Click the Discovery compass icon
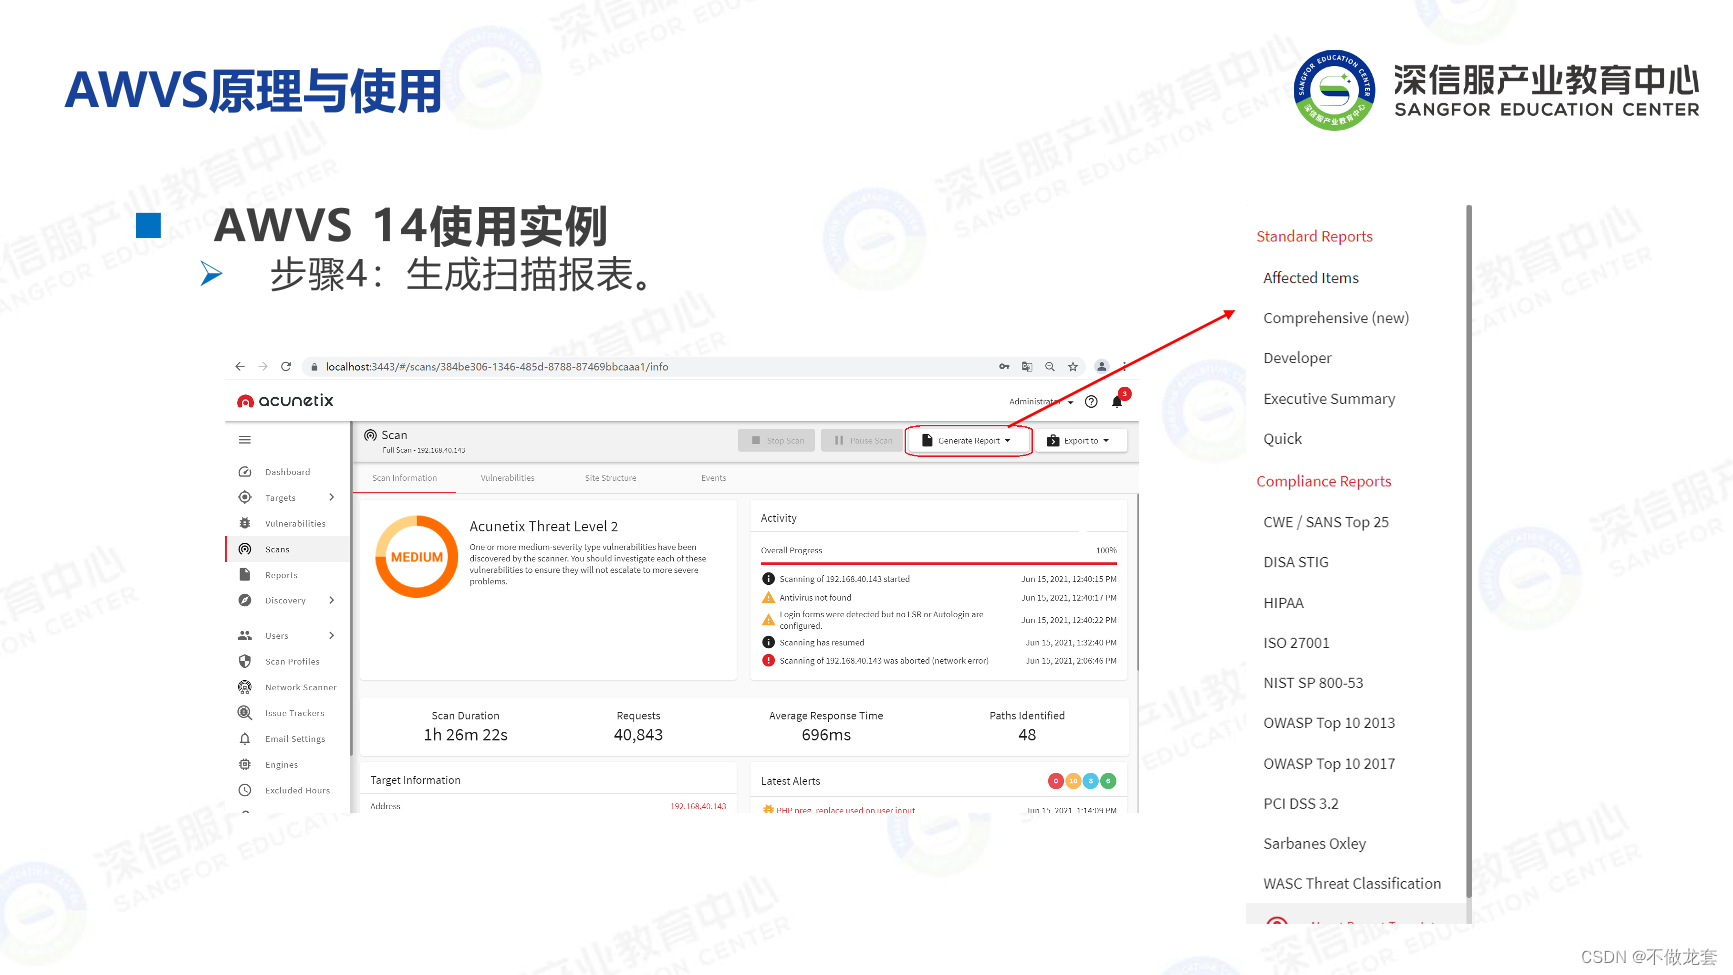This screenshot has height=975, width=1733. point(245,600)
